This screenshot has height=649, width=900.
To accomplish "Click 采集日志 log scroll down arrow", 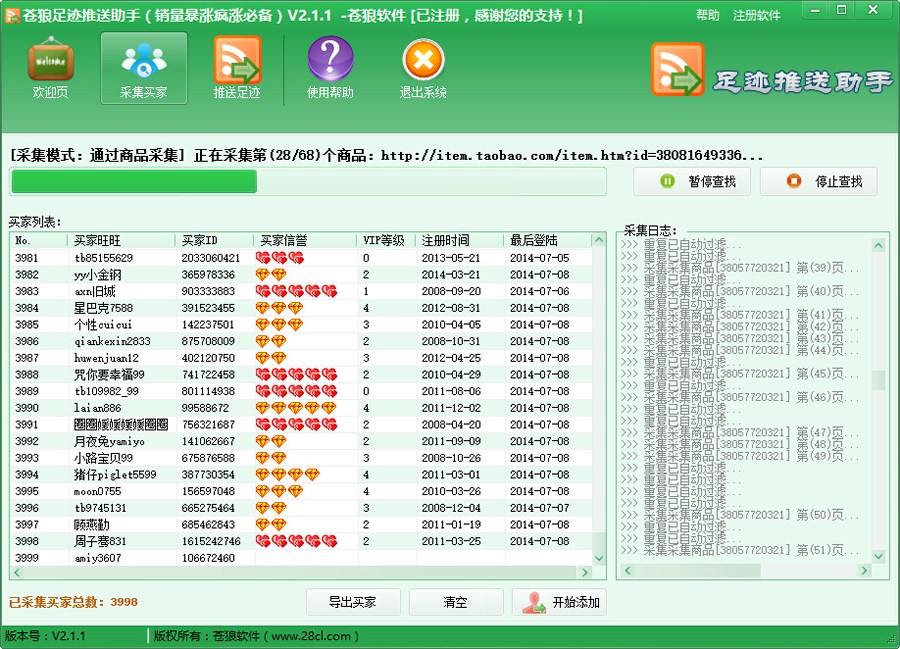I will point(878,556).
